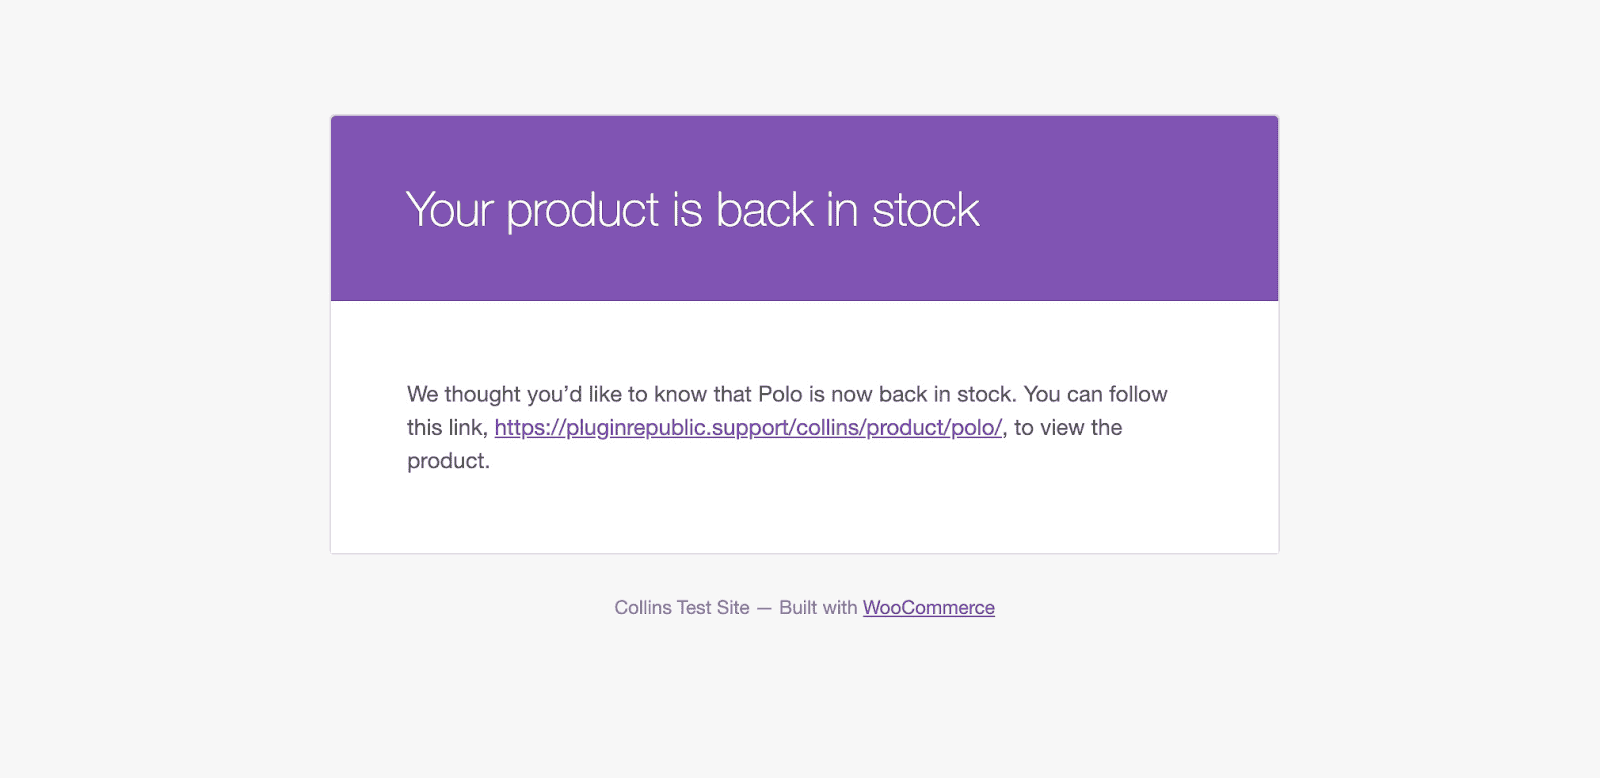
Task: Click the word "product" in the heading
Action: click(x=583, y=212)
